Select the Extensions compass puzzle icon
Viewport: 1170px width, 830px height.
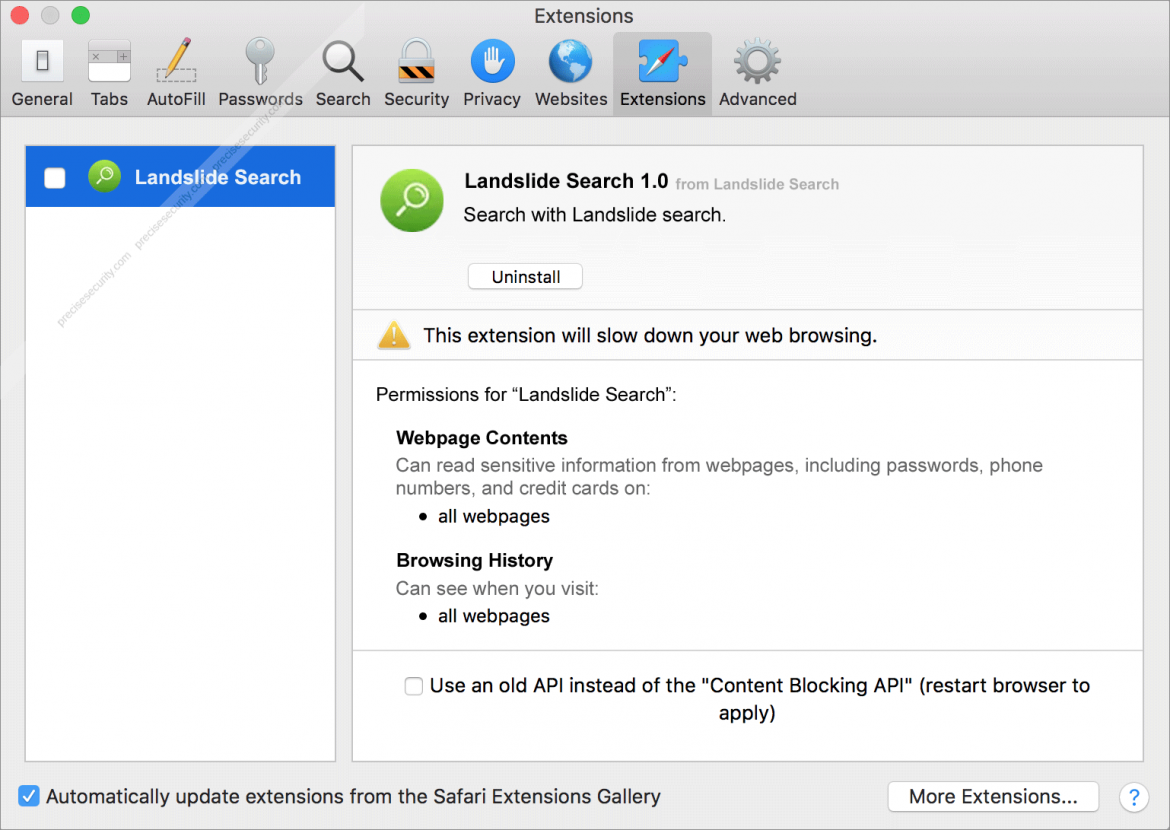click(x=662, y=73)
